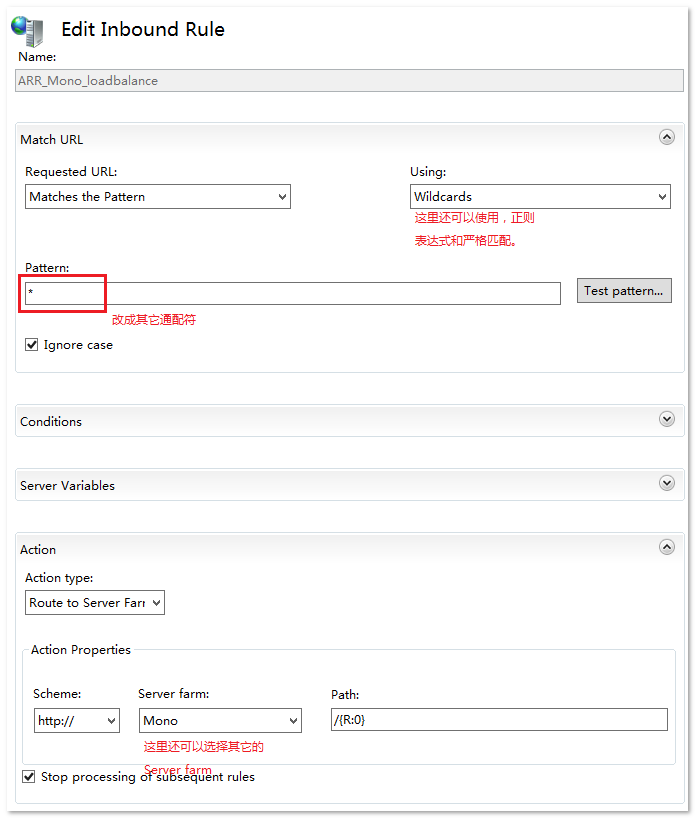Click the Test pattern button
Viewport: 695px width, 818px height.
(x=624, y=291)
